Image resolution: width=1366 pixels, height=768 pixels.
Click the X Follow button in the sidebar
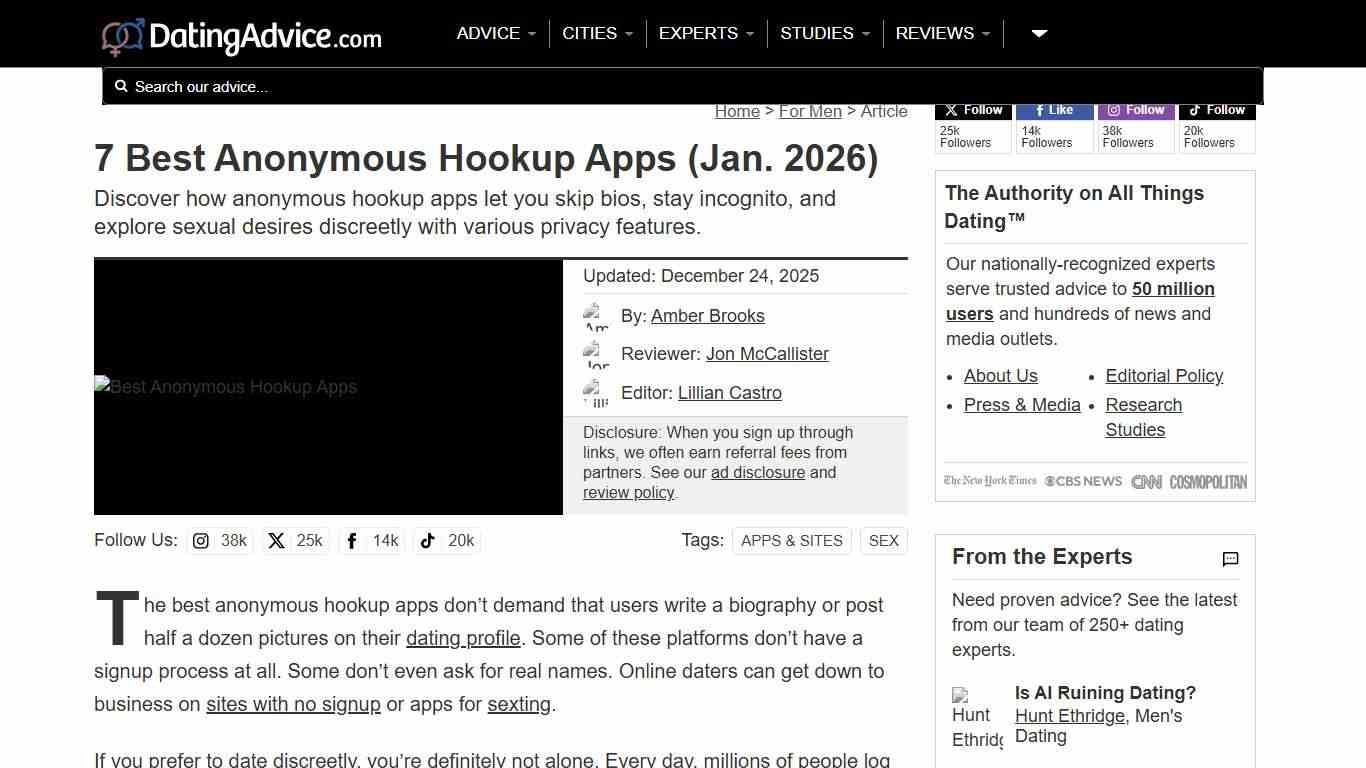click(x=971, y=110)
